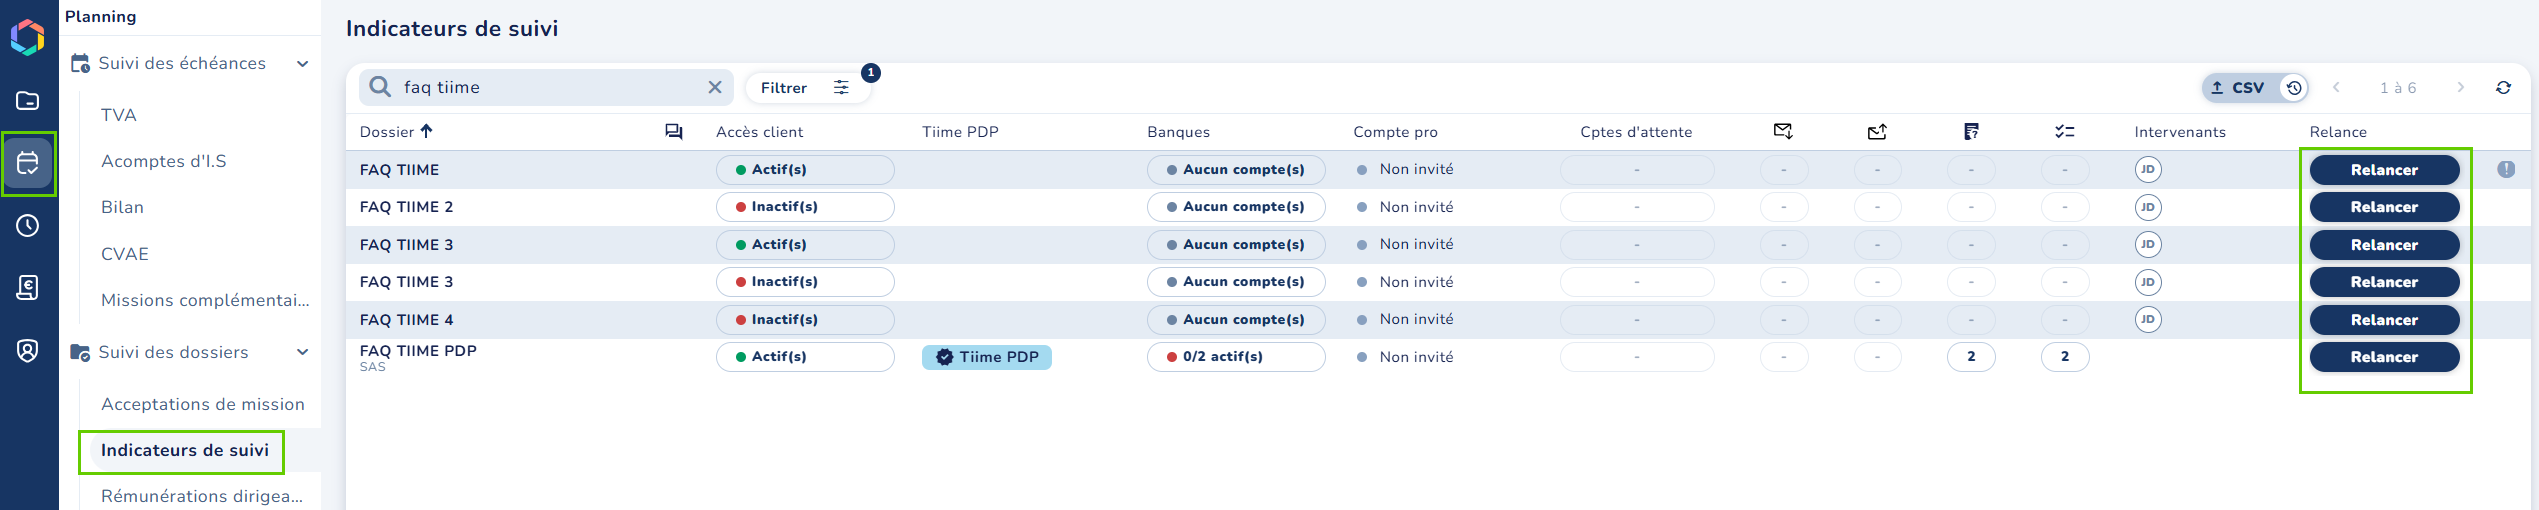Open Acceptations de mission menu item
The height and width of the screenshot is (510, 2539).
(203, 404)
